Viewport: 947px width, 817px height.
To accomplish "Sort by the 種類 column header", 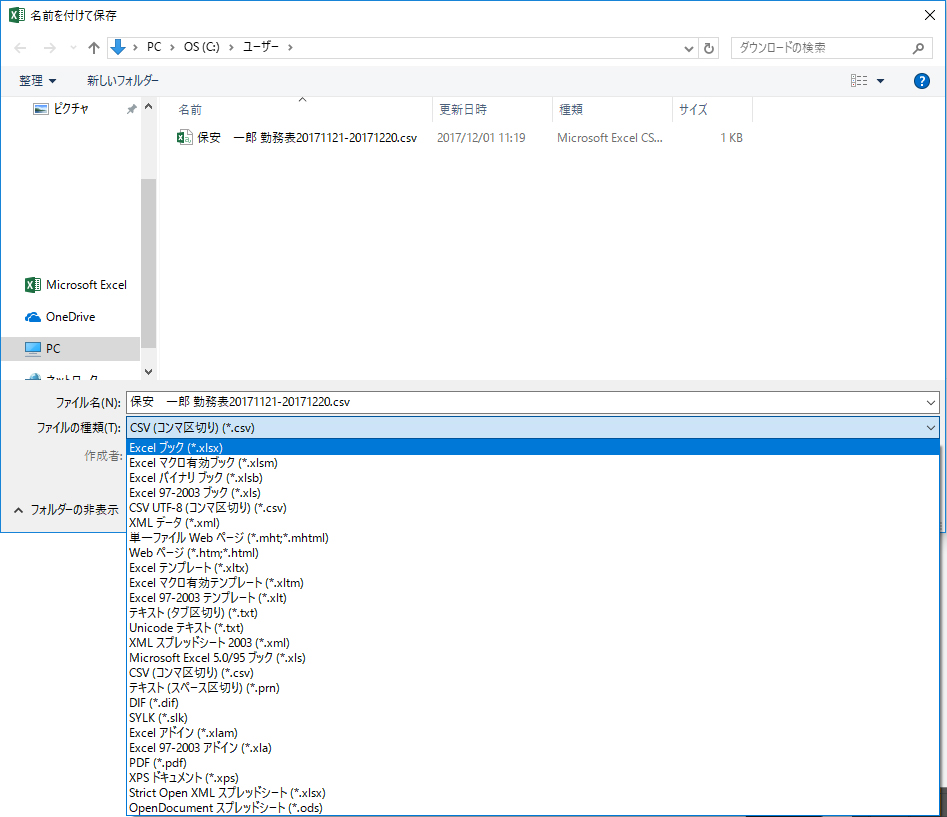I will pyautogui.click(x=571, y=110).
